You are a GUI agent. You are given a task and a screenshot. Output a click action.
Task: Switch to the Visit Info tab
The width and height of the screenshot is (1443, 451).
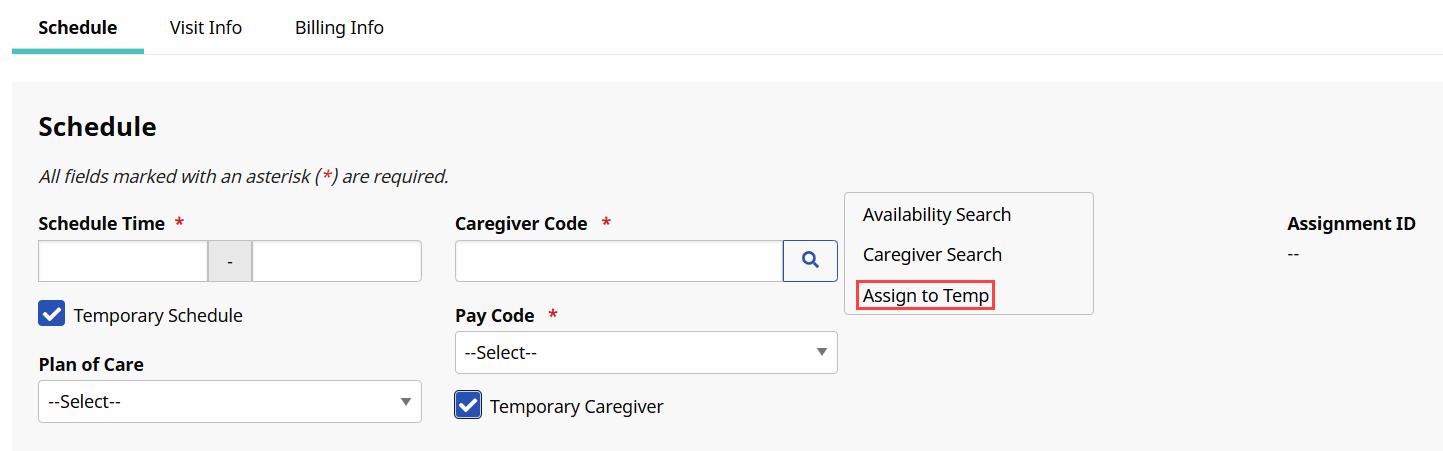(x=206, y=28)
